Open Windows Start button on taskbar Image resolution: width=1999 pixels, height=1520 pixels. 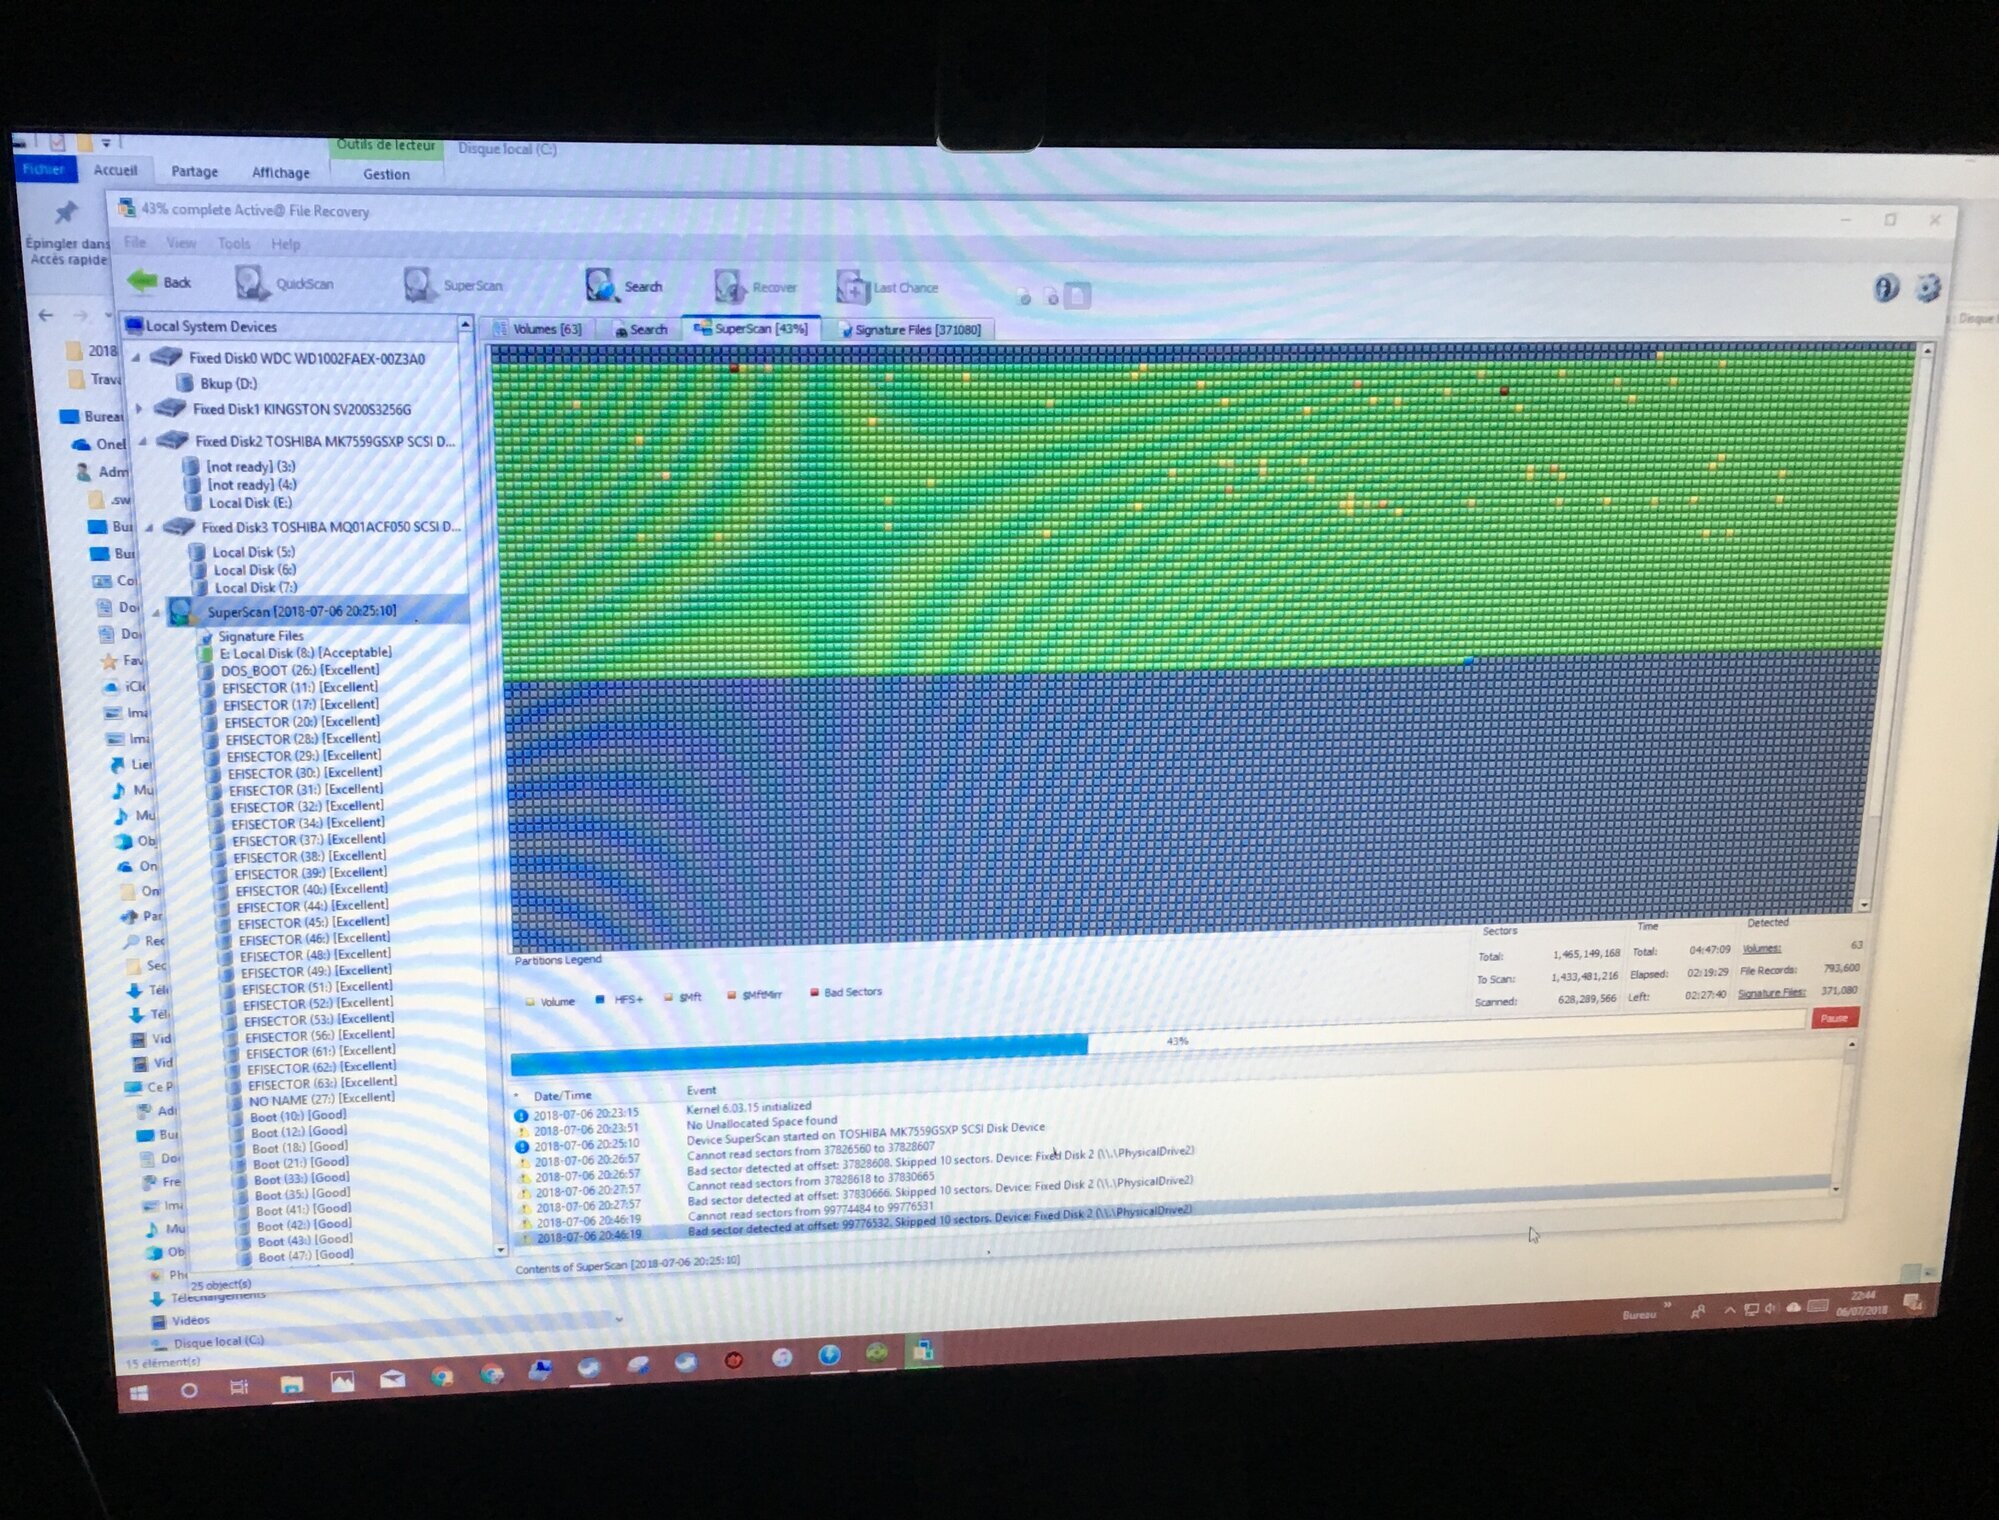tap(139, 1392)
